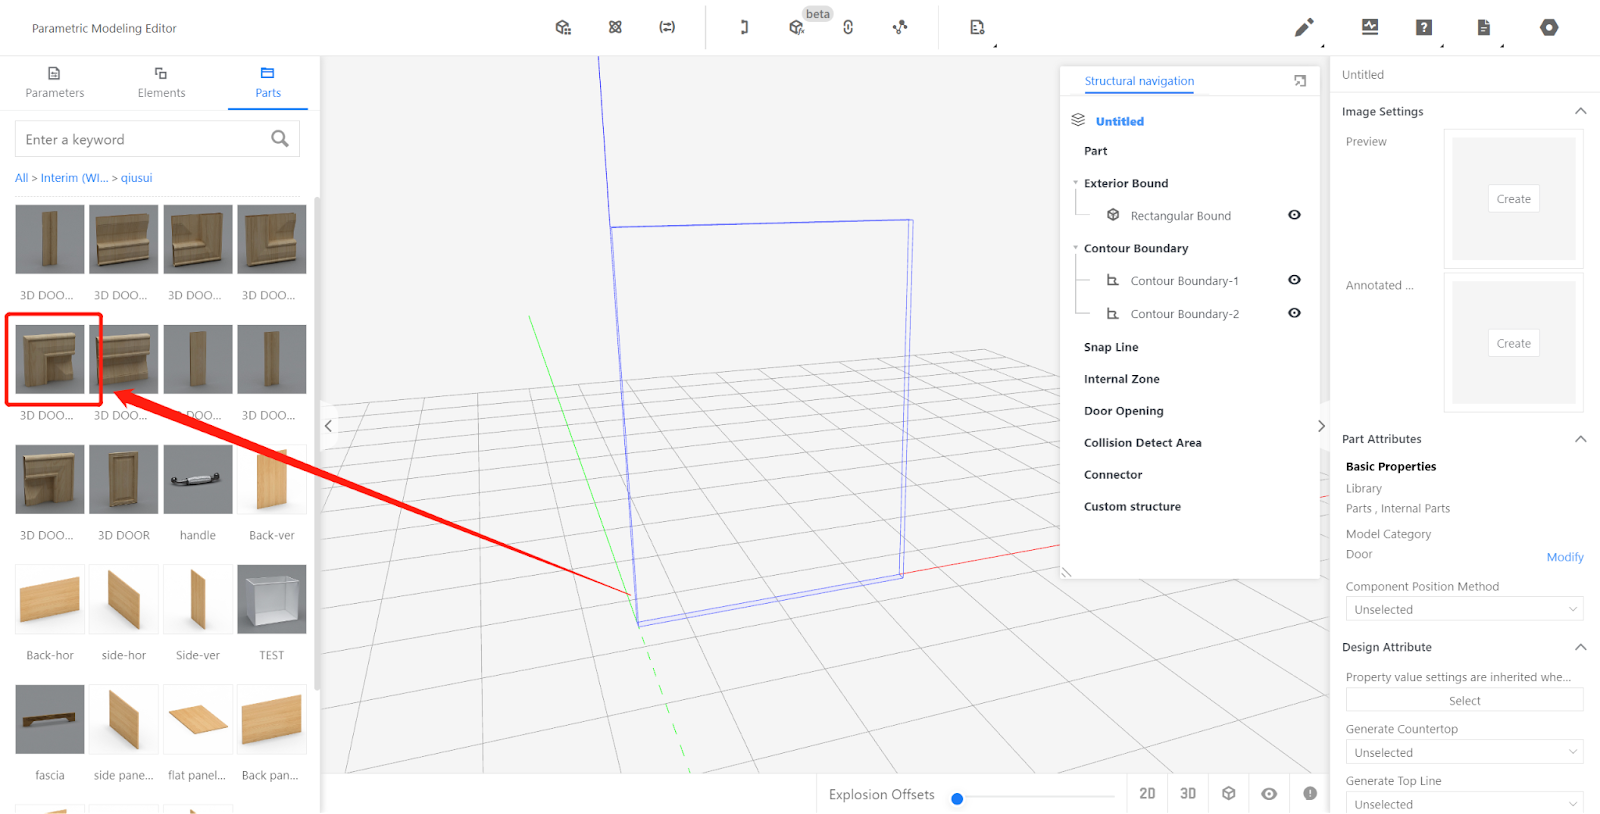Toggle visibility of Rectangular Bound
Screen dimensions: 1600x814
tap(1294, 215)
